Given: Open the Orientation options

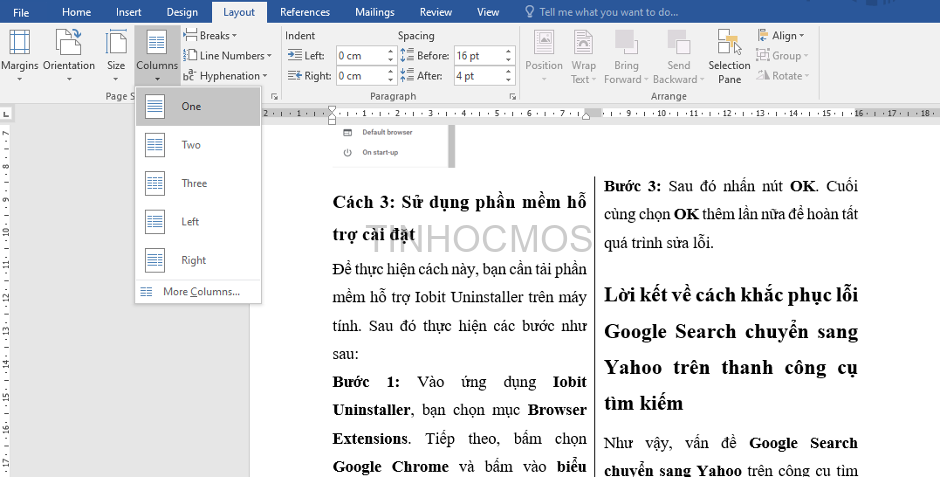Looking at the screenshot, I should click(68, 56).
